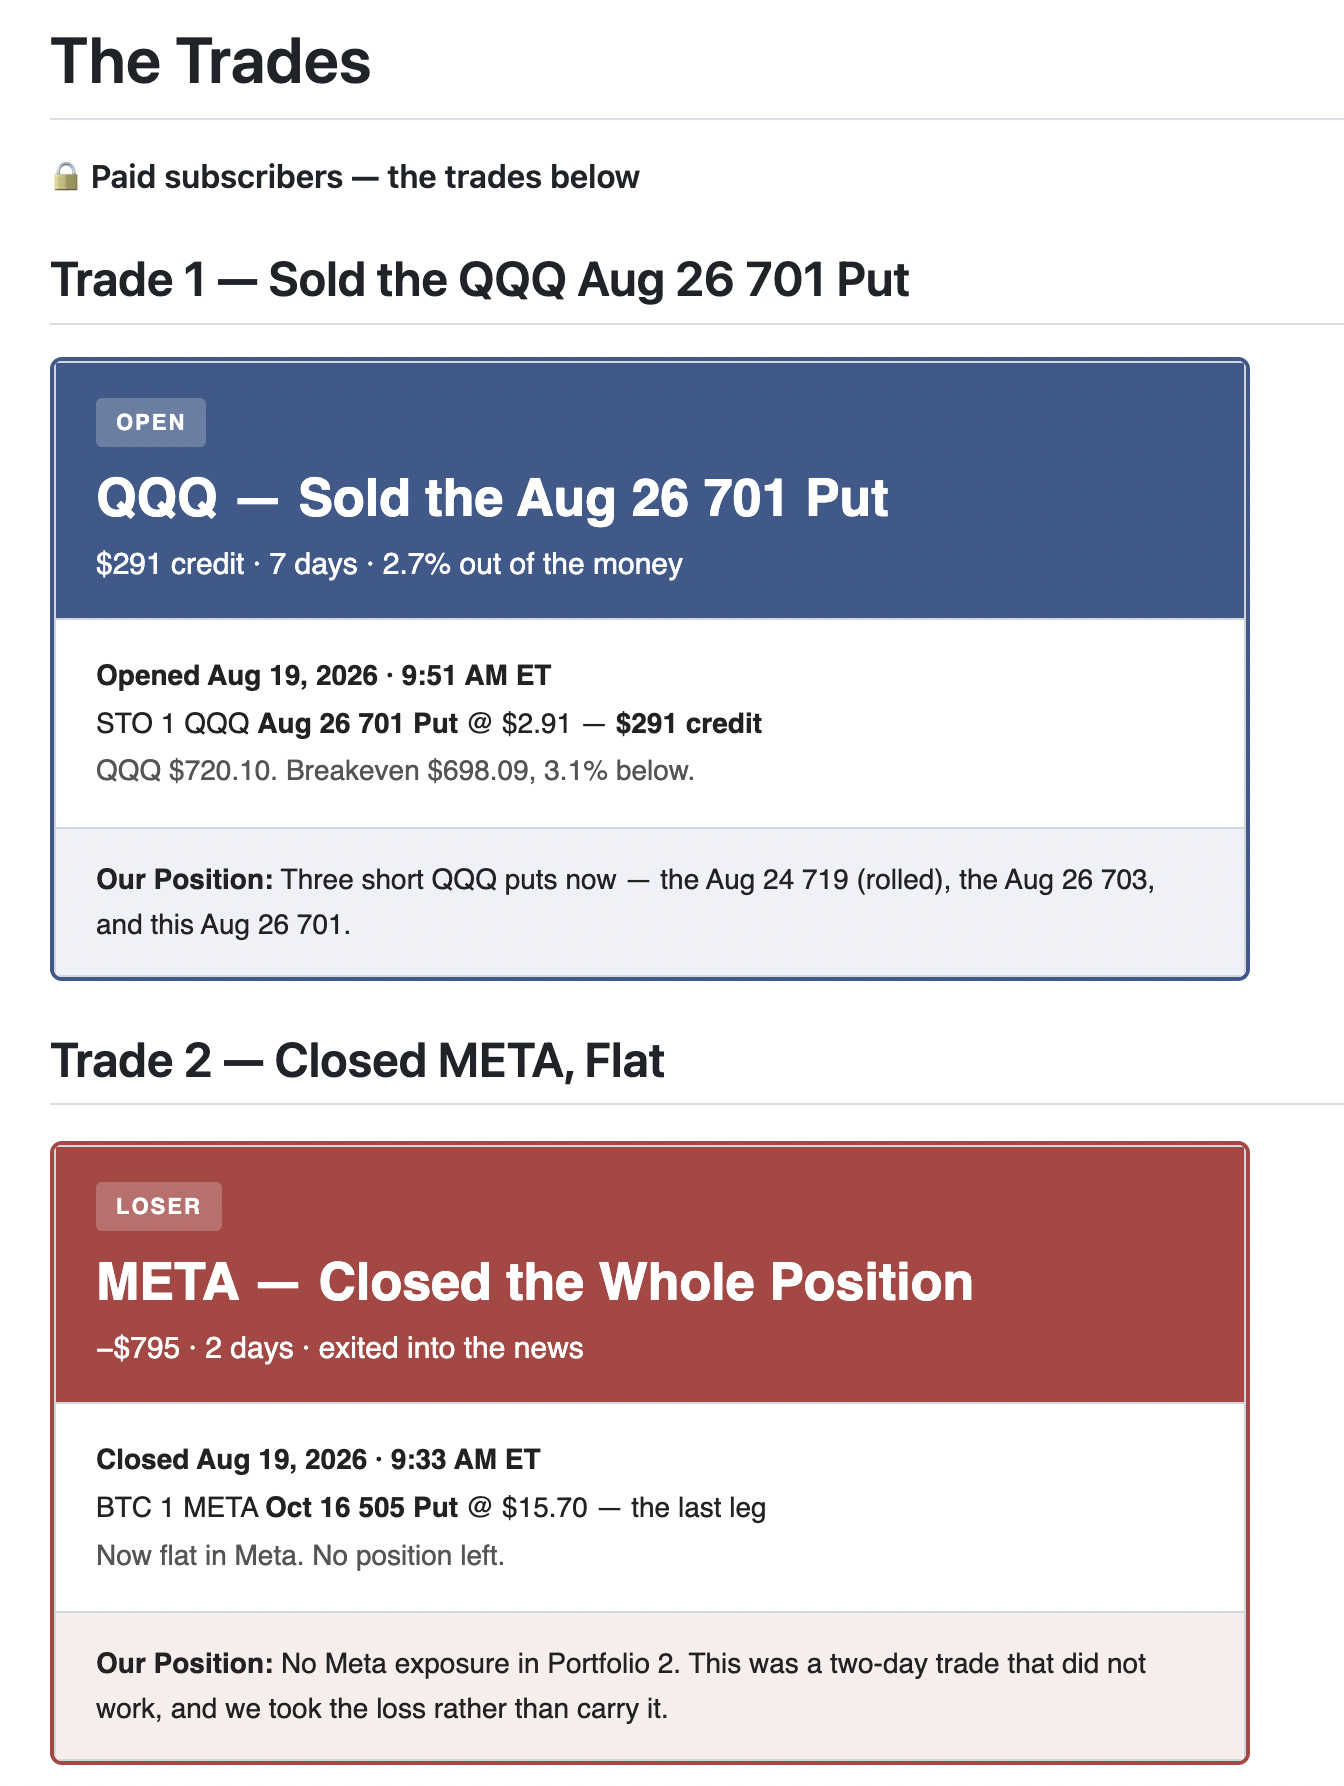Click the lock icon beside Paid subscribers
This screenshot has width=1344, height=1786.
pyautogui.click(x=66, y=177)
